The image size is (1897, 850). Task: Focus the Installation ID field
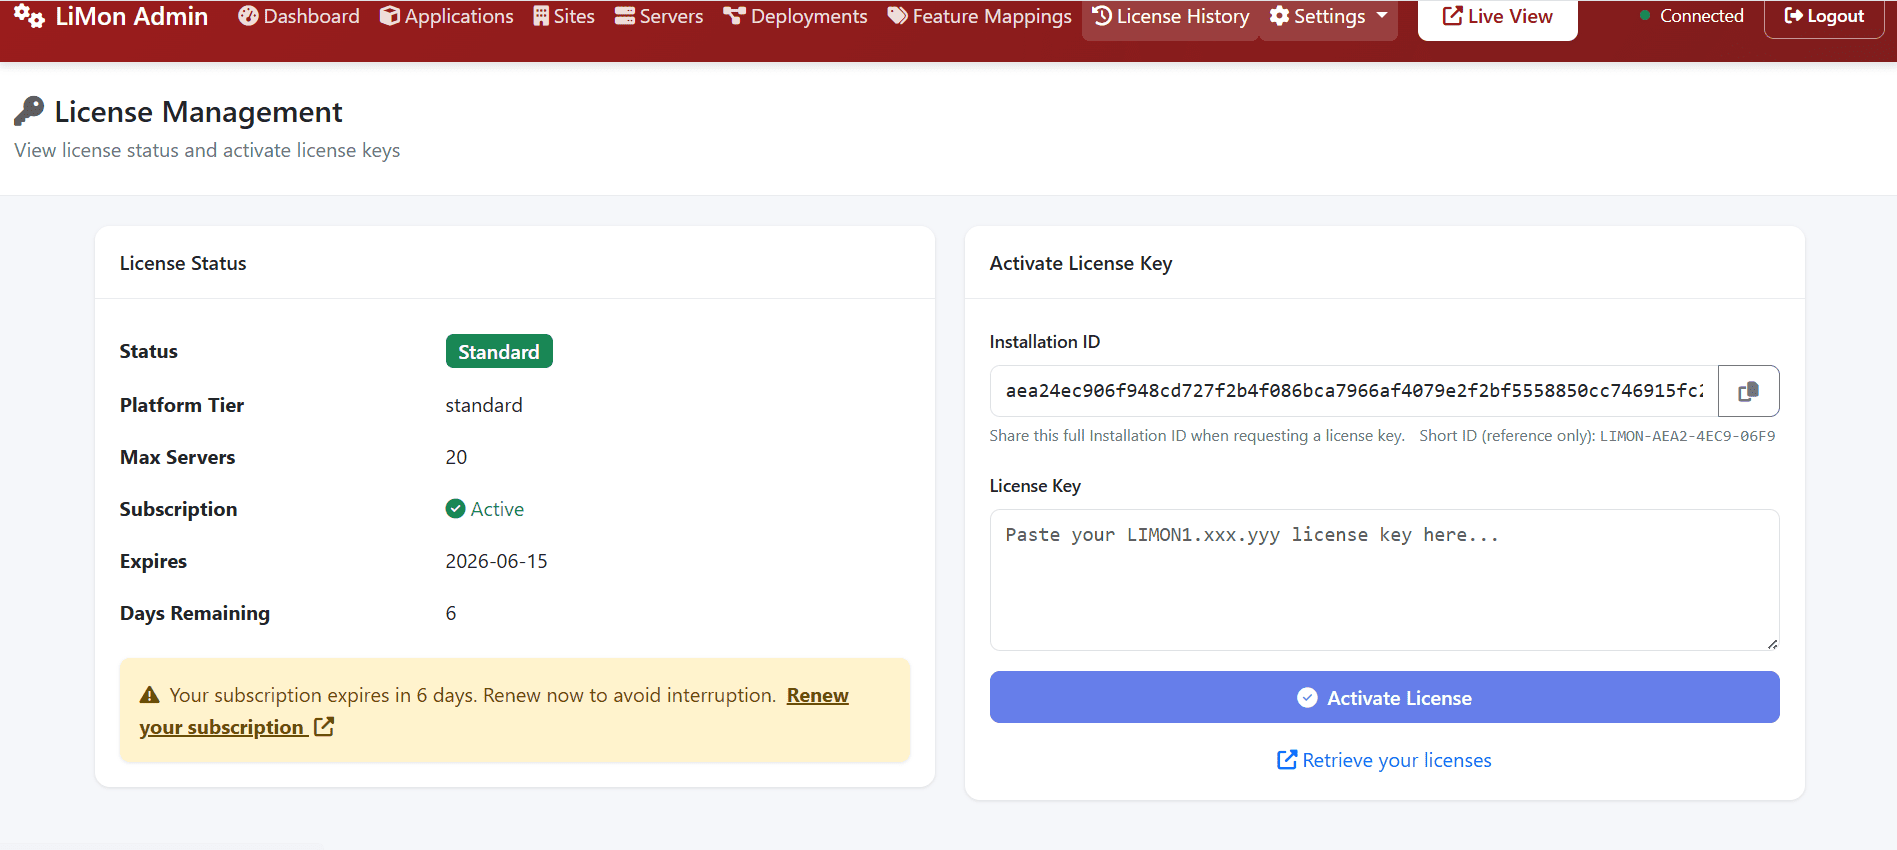pos(1354,391)
